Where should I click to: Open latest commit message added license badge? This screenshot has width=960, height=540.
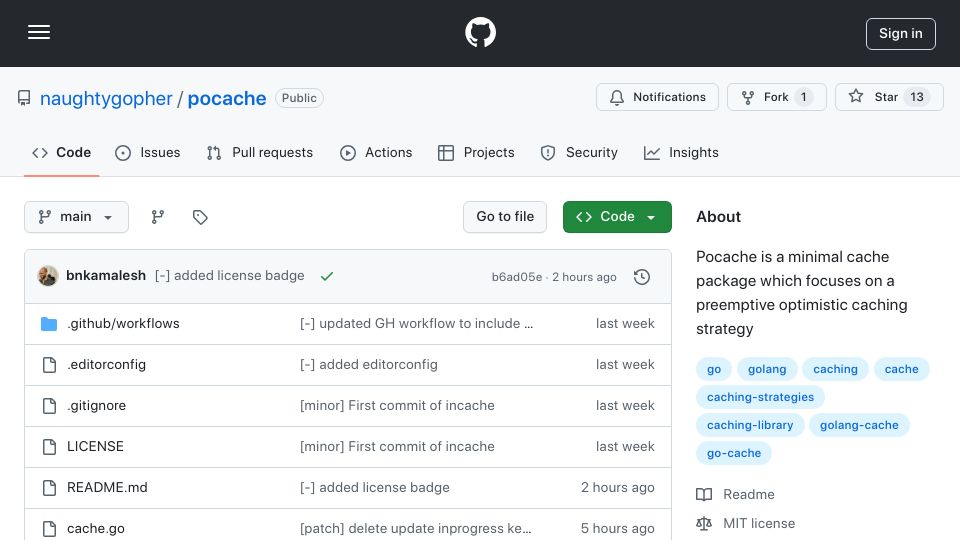pos(230,276)
